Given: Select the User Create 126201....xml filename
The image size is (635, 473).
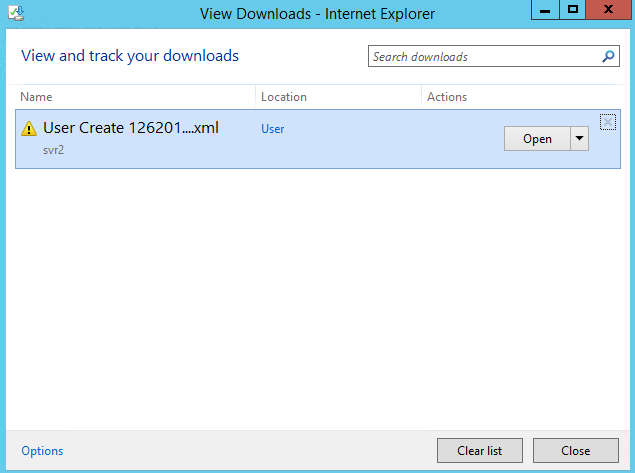Looking at the screenshot, I should click(x=131, y=128).
